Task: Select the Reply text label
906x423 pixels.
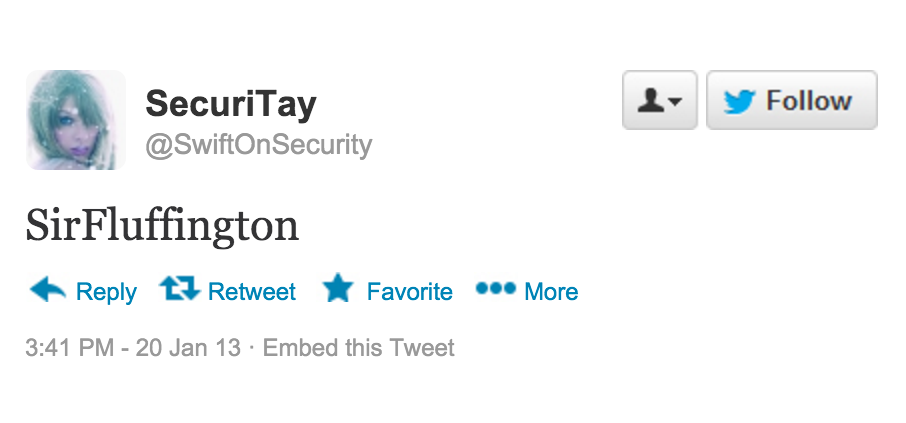Action: click(106, 291)
